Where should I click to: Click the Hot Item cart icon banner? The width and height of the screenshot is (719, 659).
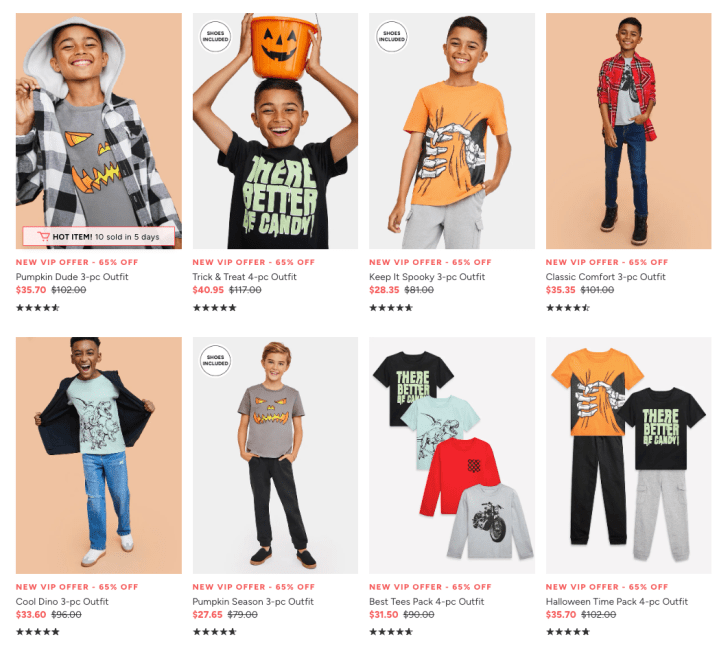click(x=99, y=237)
